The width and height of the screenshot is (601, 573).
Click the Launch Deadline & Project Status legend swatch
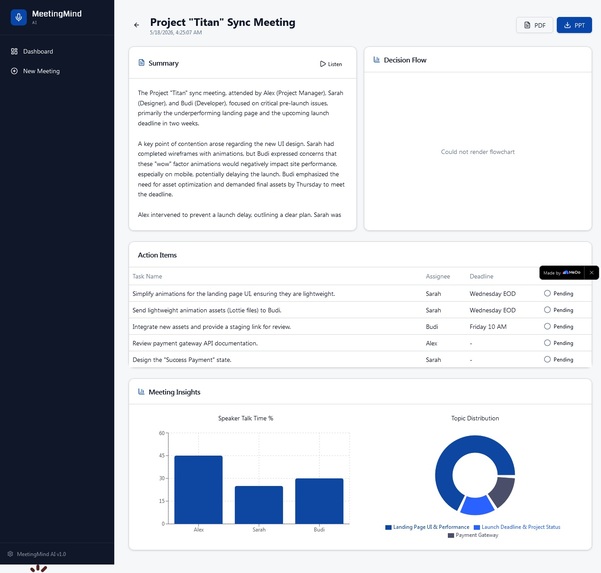click(477, 527)
